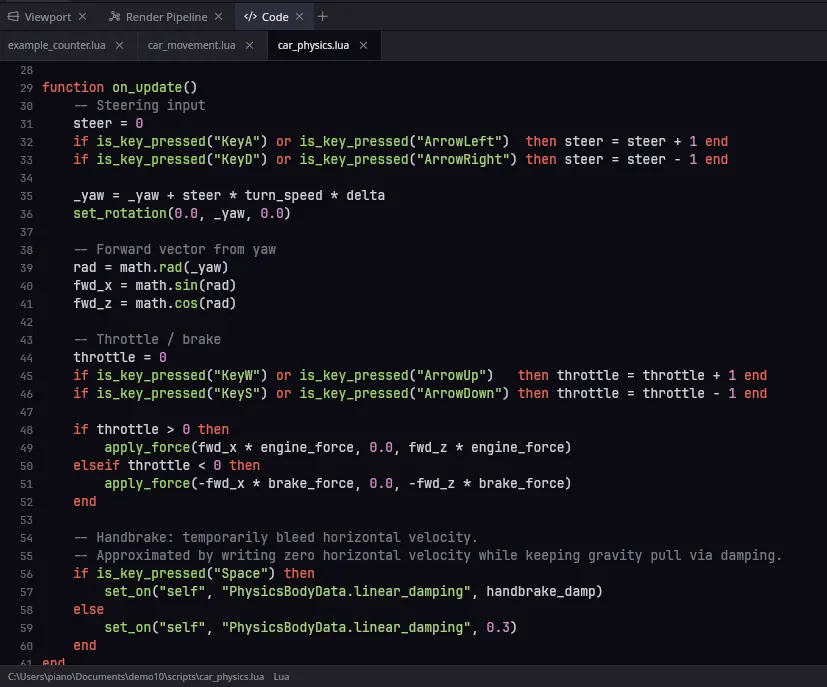Click the Lua language indicator
This screenshot has width=827, height=687.
point(281,676)
